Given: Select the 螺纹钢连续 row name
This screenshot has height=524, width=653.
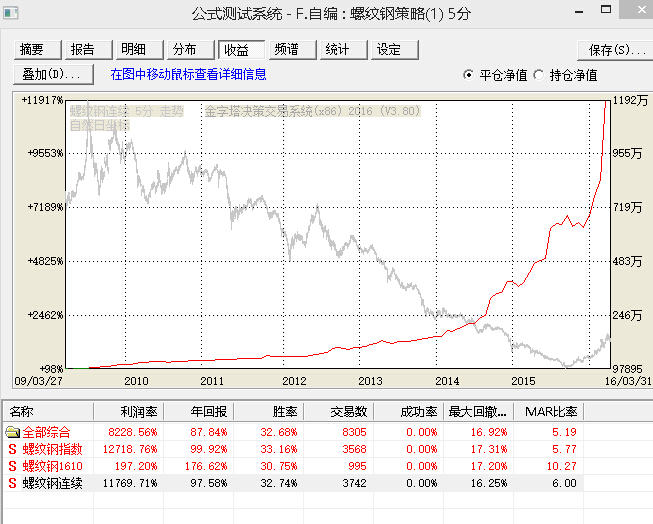Looking at the screenshot, I should 52,483.
